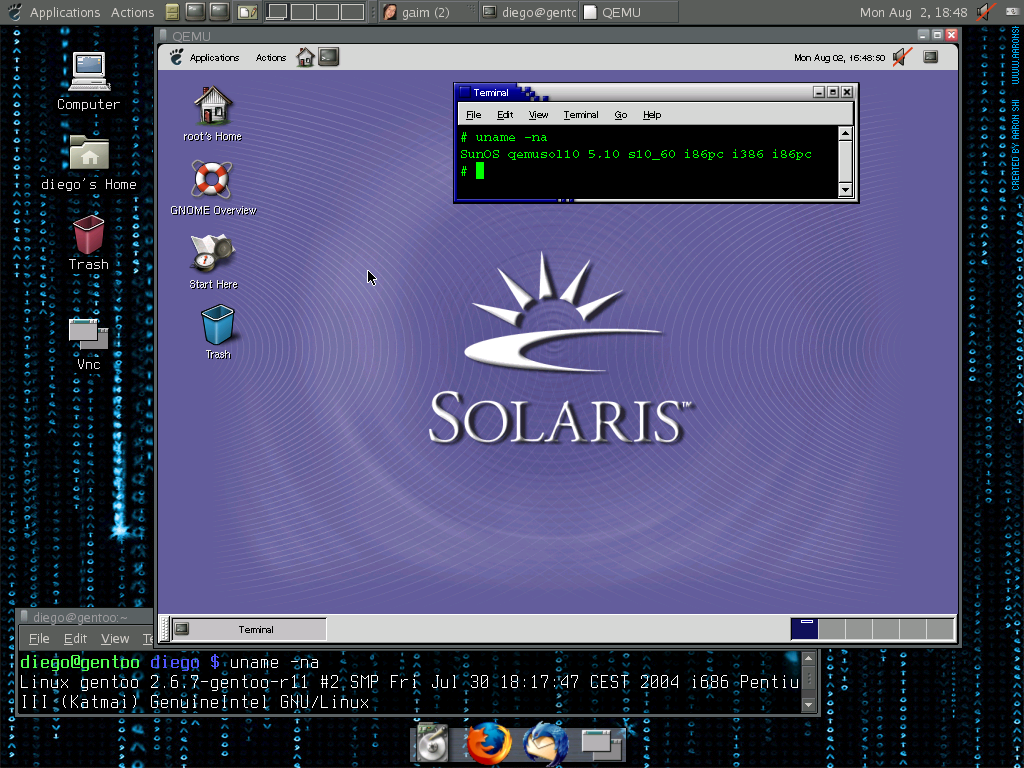Click the muted volume icon in the Solaris panel

pos(903,57)
